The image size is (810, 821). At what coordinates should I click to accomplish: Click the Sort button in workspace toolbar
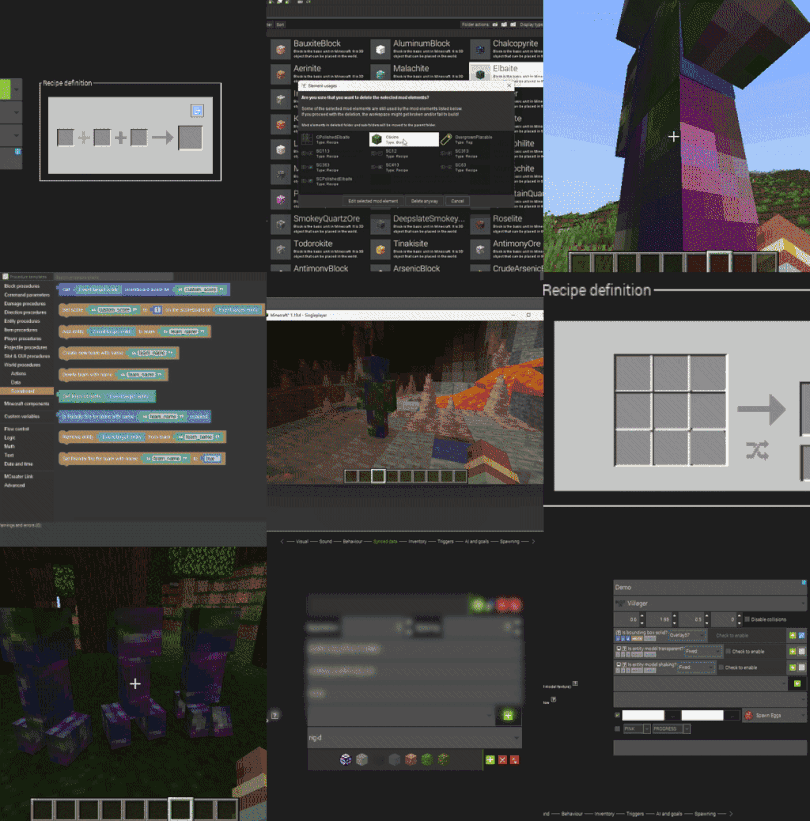pyautogui.click(x=280, y=25)
